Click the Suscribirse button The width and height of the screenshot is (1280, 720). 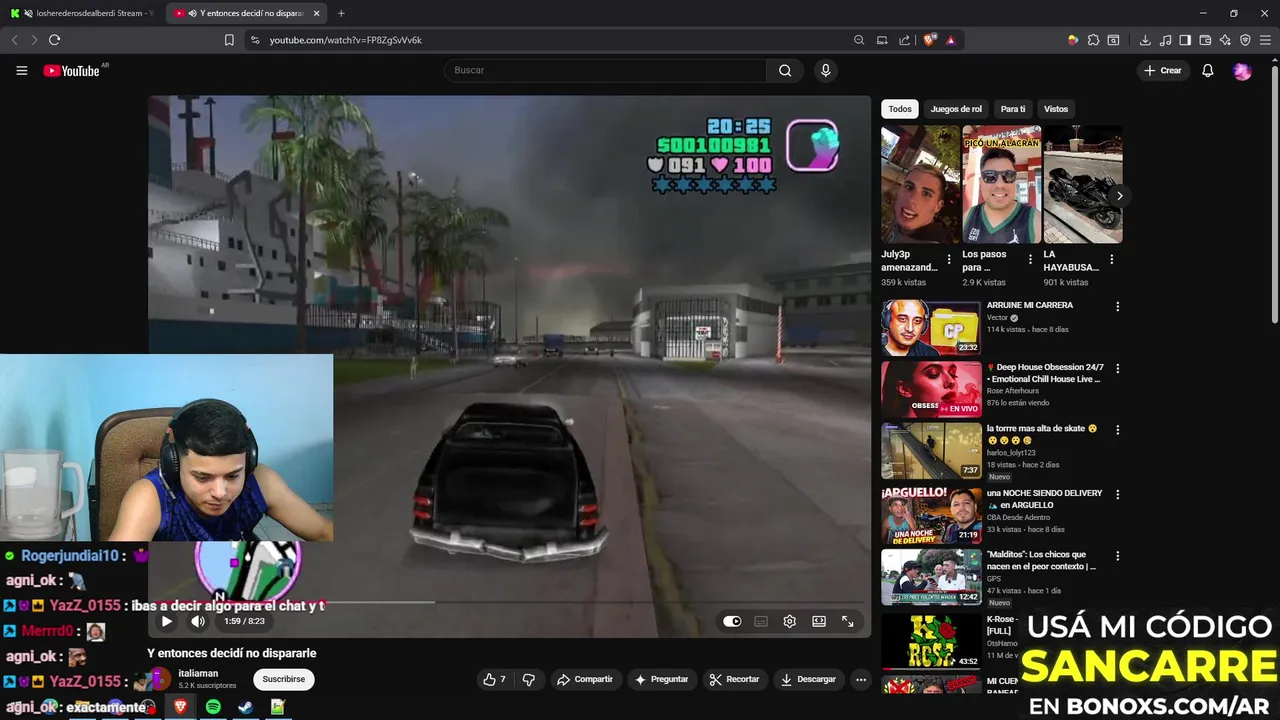coord(284,679)
